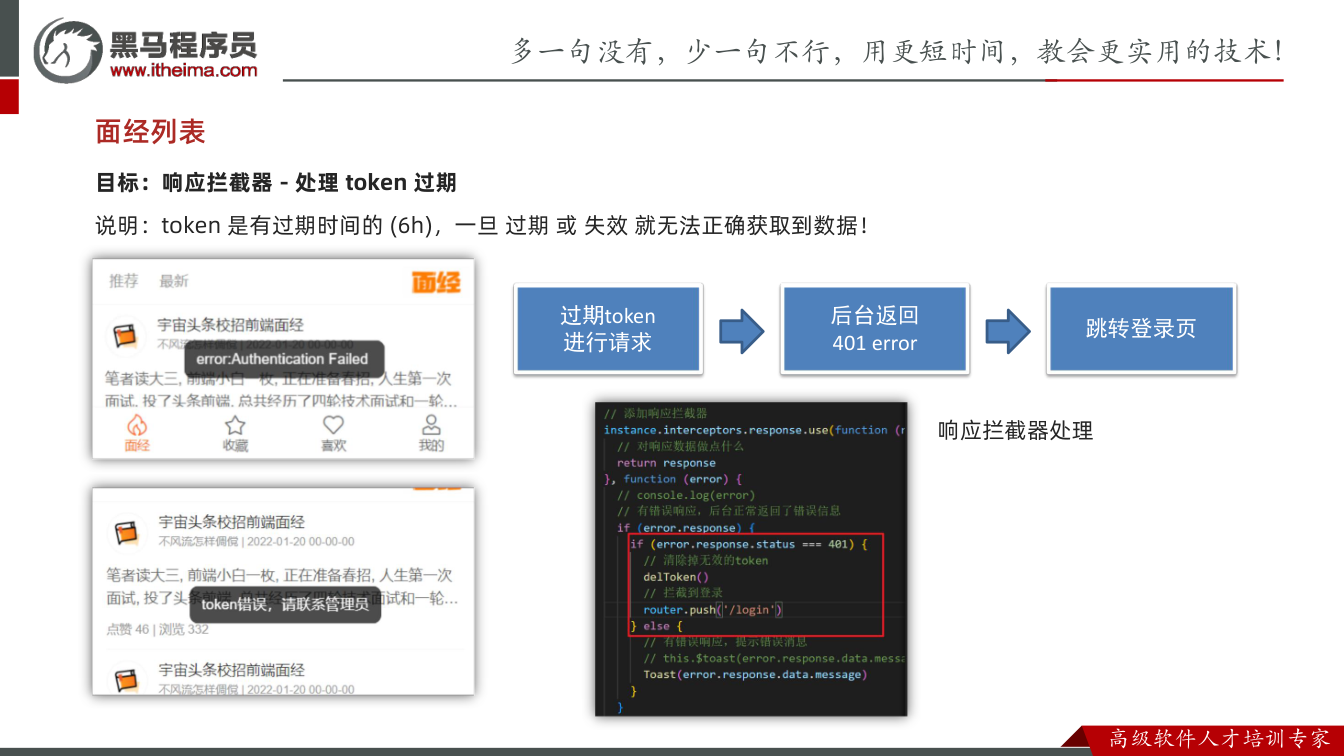This screenshot has width=1344, height=756.
Task: Click the footer 高级软件人才培训专家
Action: (x=1220, y=739)
